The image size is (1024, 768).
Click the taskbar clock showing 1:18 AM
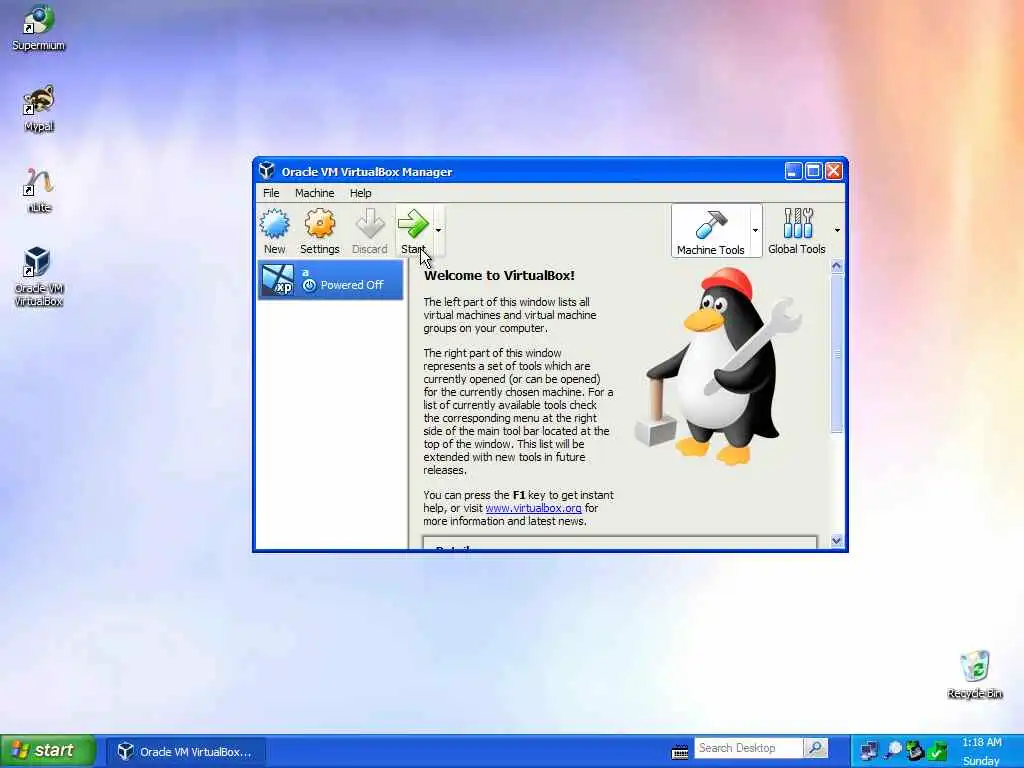[x=982, y=743]
